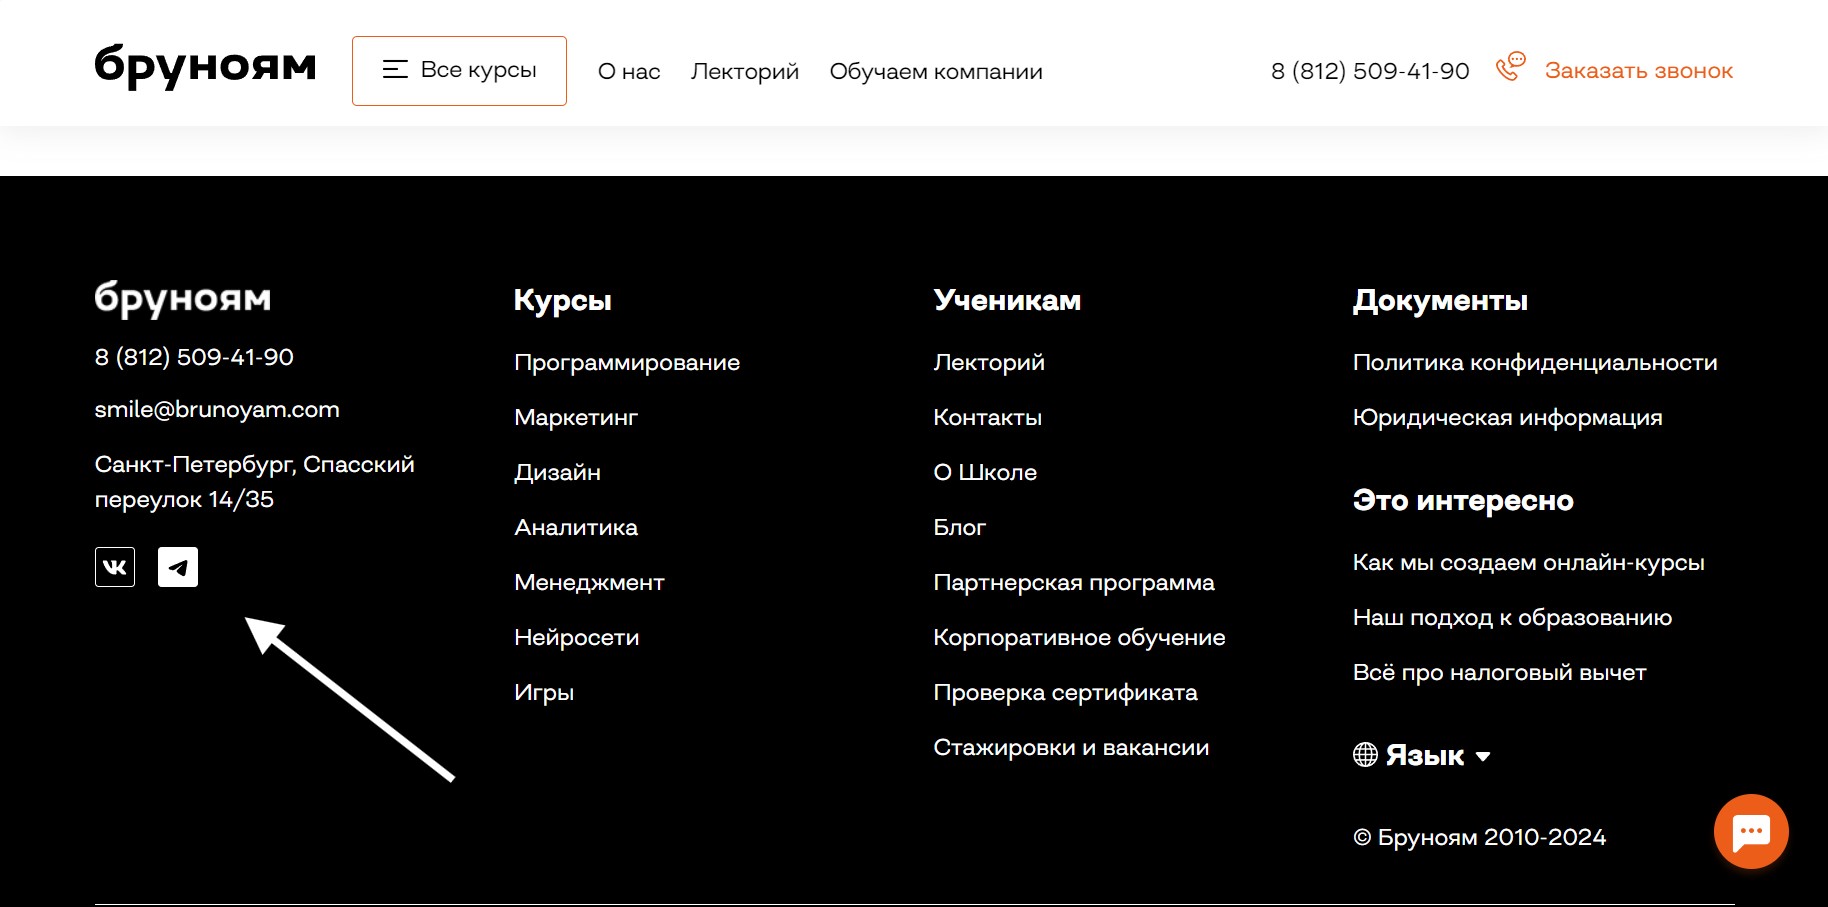This screenshot has height=907, width=1828.
Task: Click the hamburger icon in Все курсы
Action: click(395, 70)
